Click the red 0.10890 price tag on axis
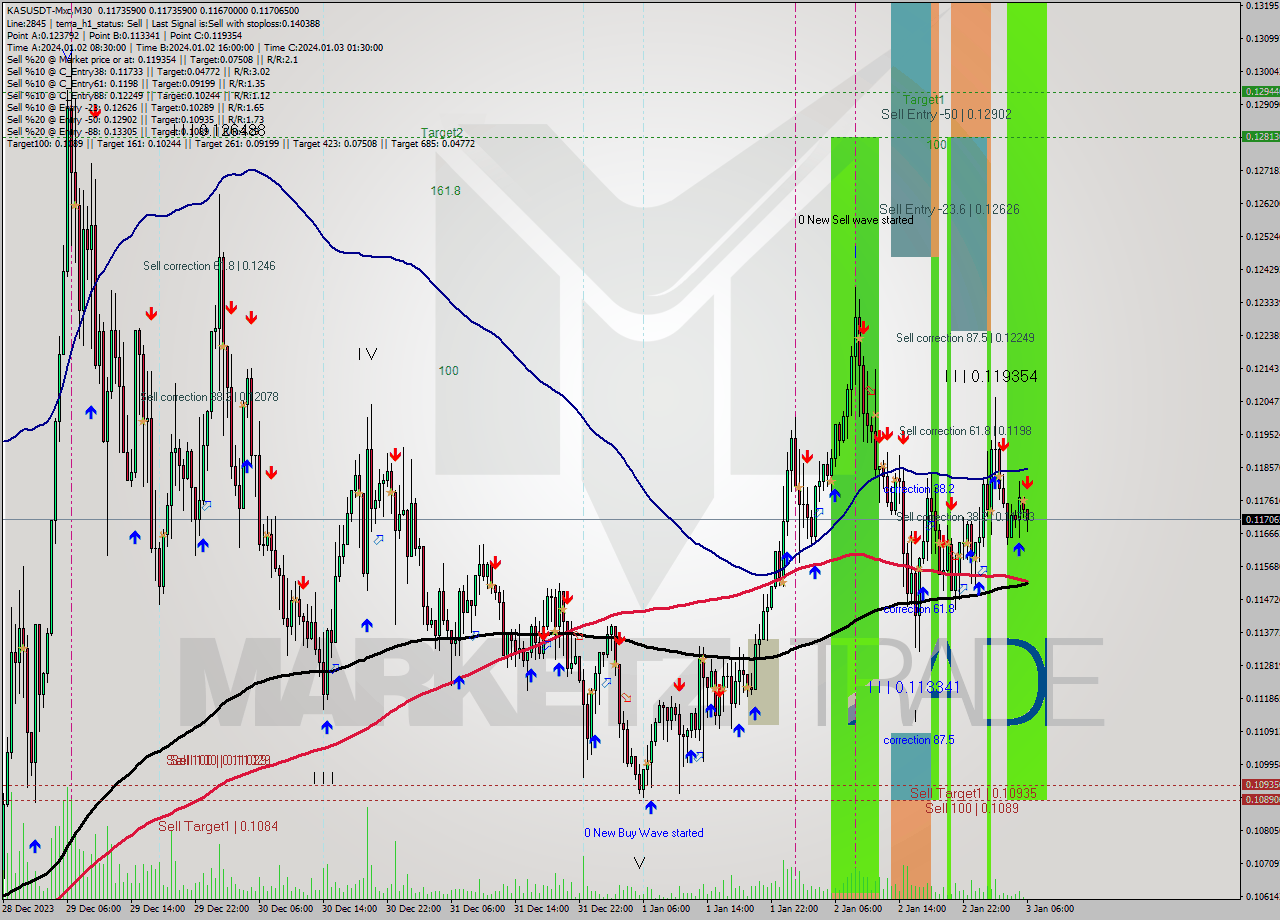Screen dimensions: 1280x920 point(1260,799)
